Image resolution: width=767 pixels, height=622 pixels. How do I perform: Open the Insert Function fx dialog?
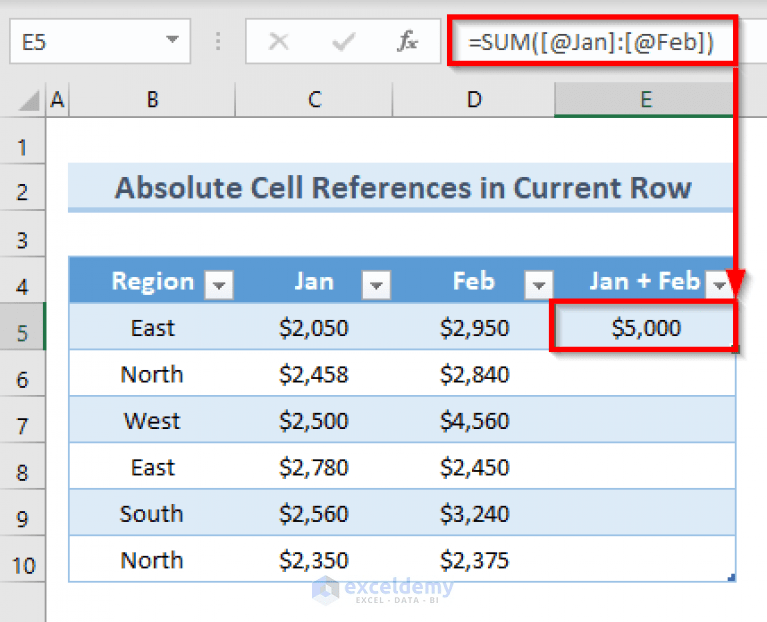(x=407, y=42)
